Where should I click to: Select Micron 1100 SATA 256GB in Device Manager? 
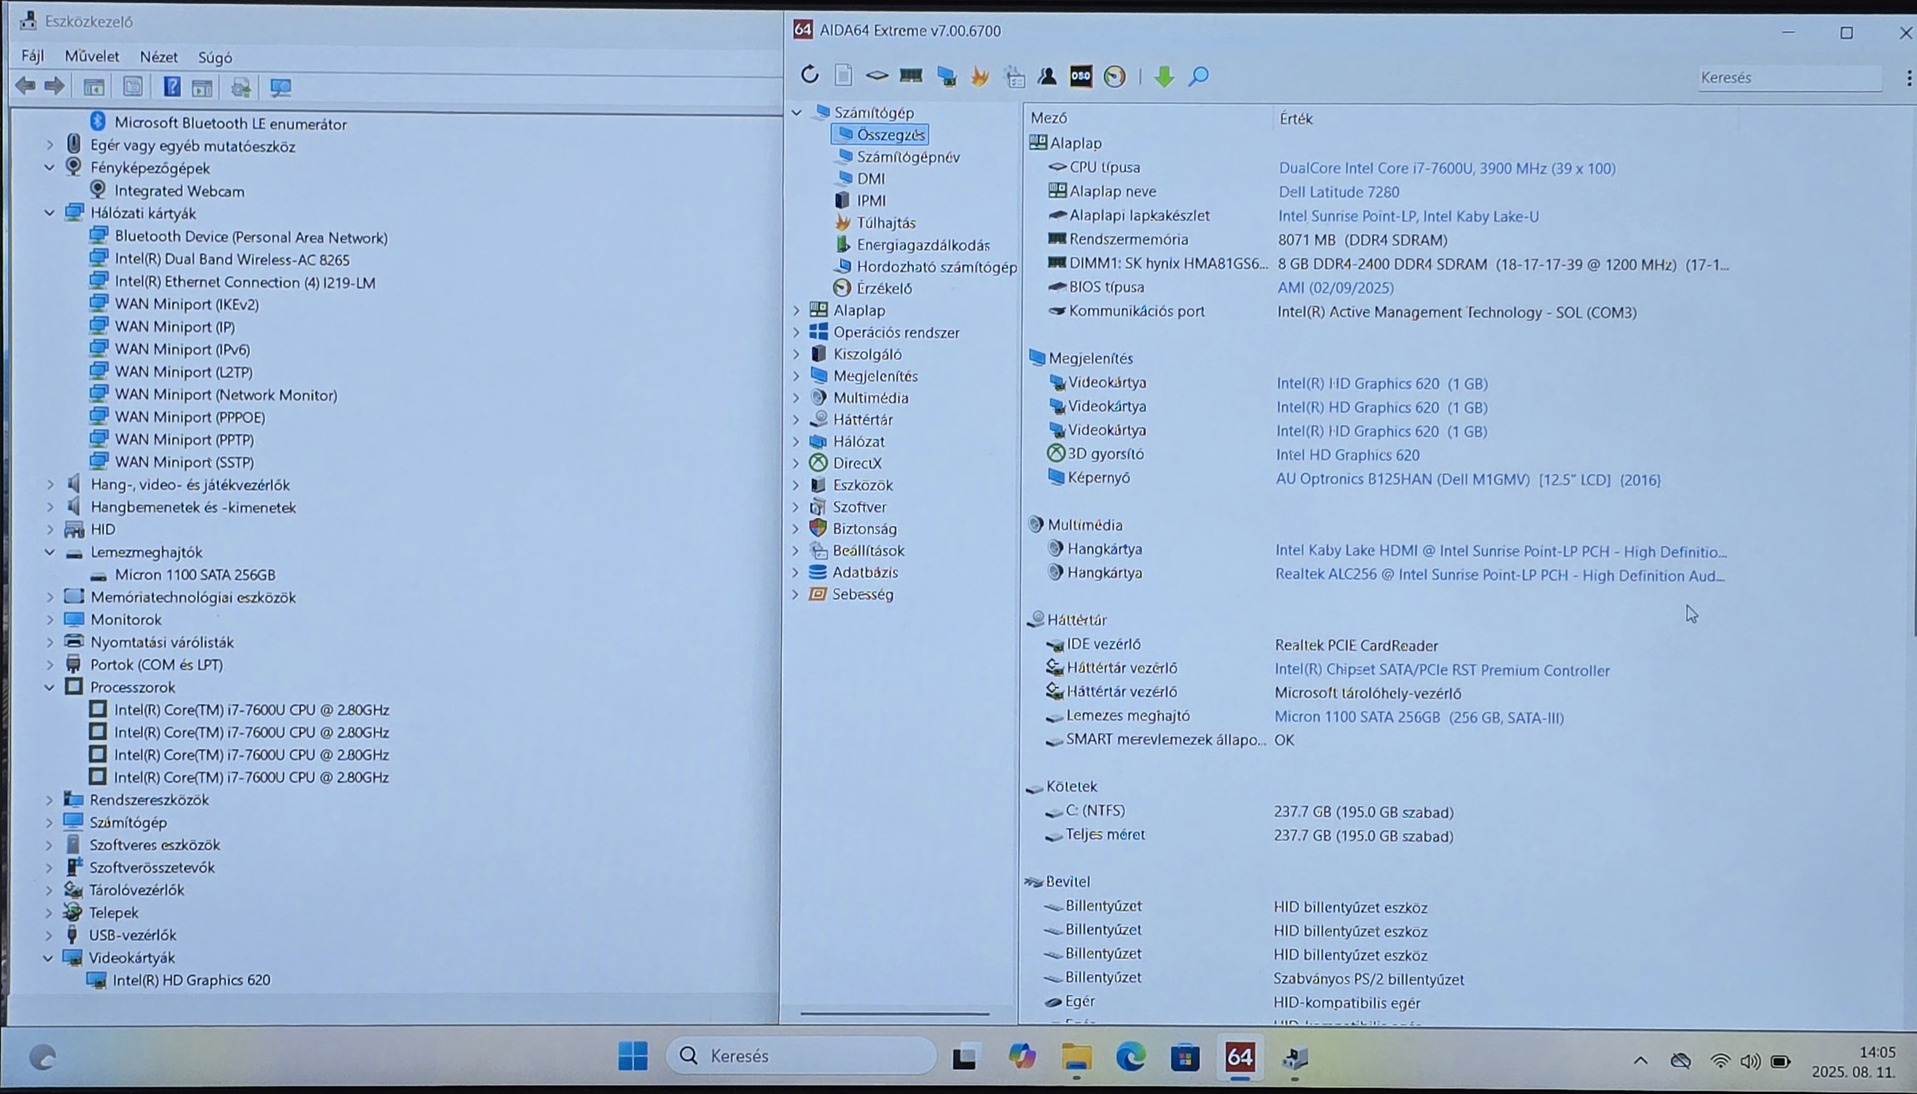(195, 575)
